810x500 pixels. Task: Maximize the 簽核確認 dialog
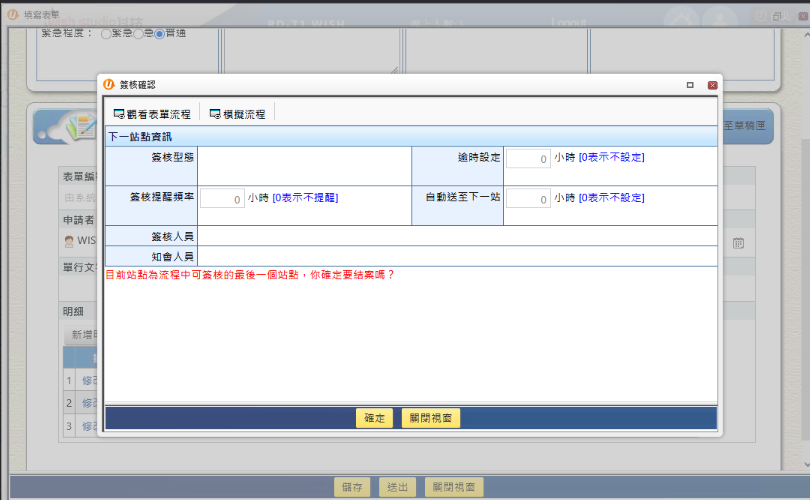click(x=690, y=85)
